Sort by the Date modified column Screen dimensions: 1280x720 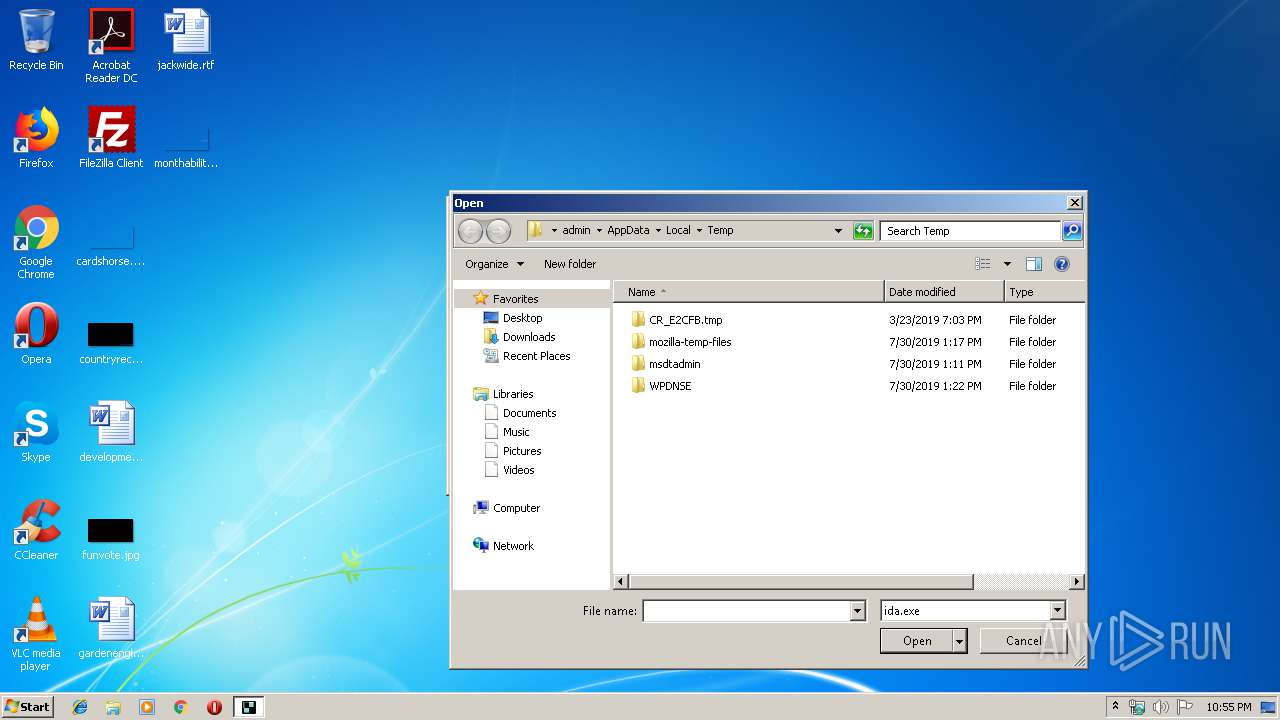(944, 292)
